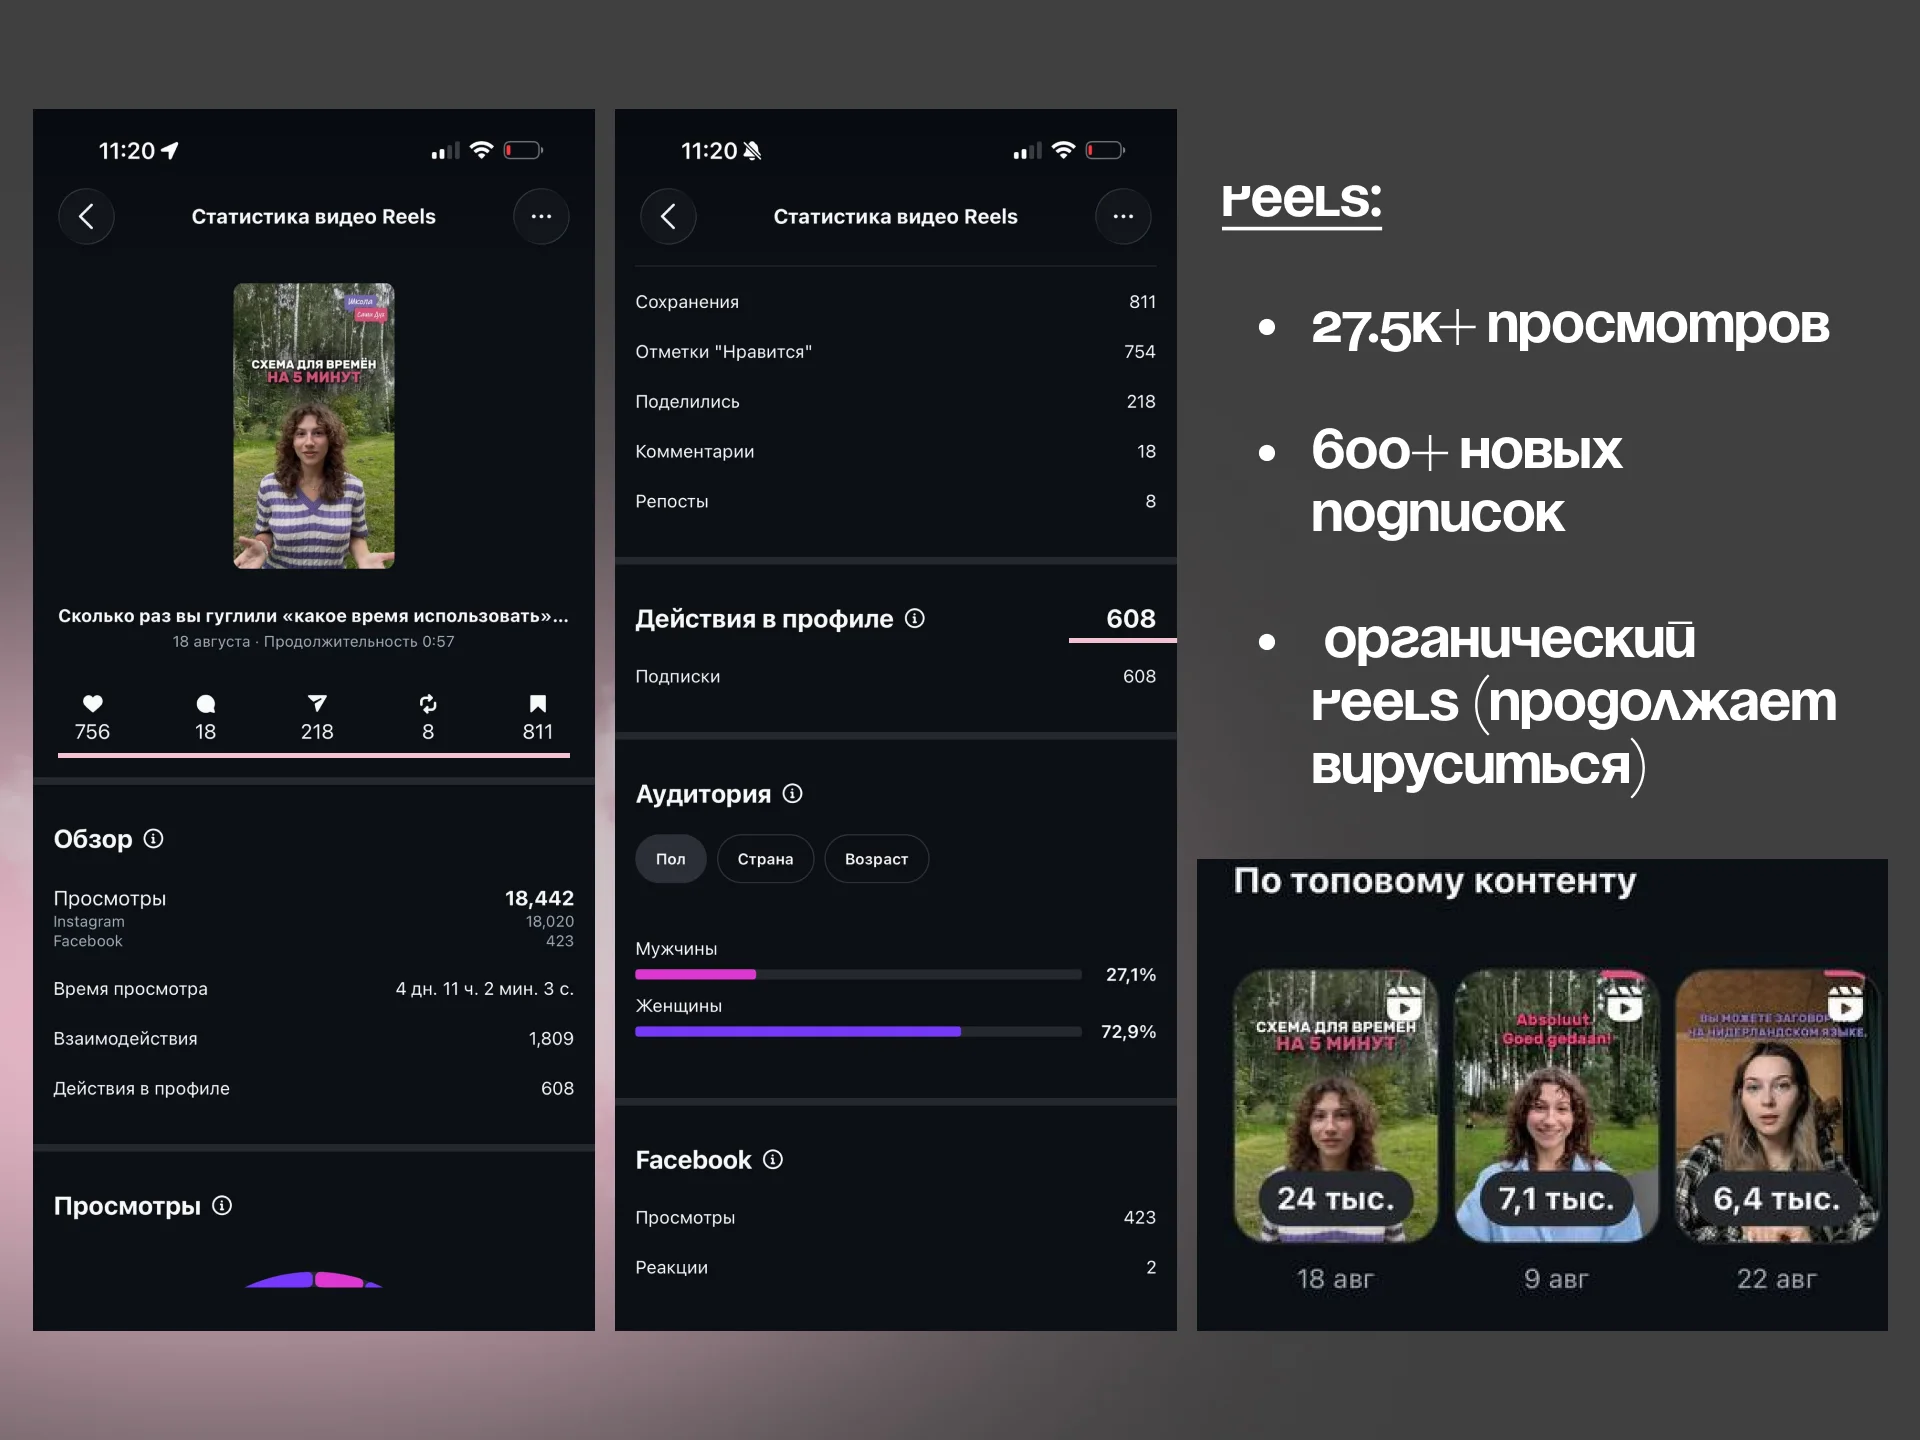Open the 6,4 тыс. top content reel
This screenshot has width=1920, height=1440.
(x=1777, y=1106)
